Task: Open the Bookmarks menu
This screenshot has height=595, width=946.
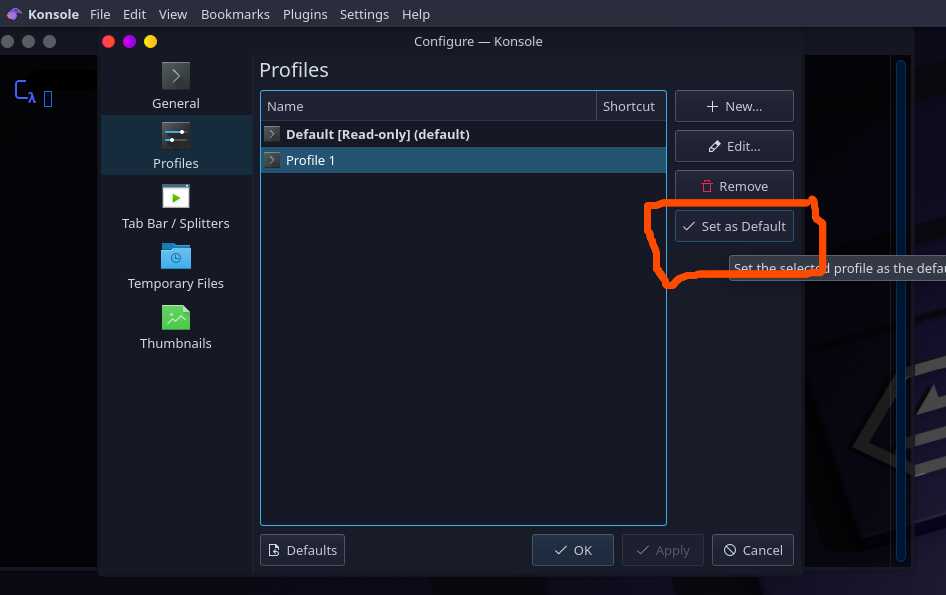Action: [235, 14]
